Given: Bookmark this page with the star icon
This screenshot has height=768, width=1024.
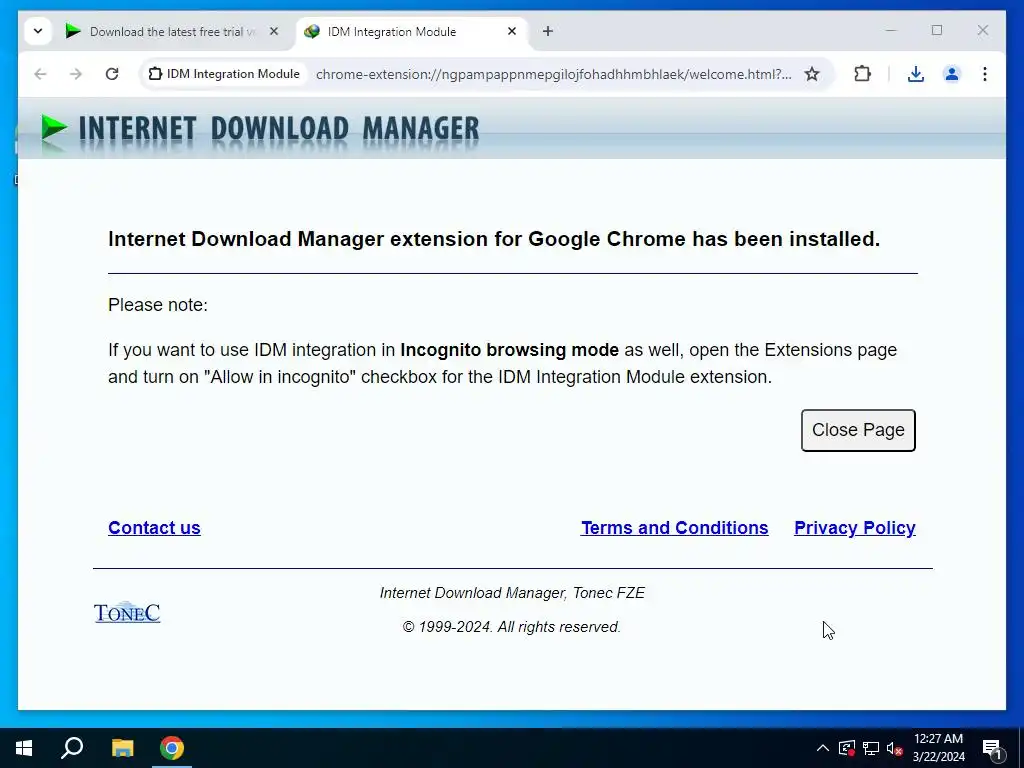Looking at the screenshot, I should [x=812, y=74].
